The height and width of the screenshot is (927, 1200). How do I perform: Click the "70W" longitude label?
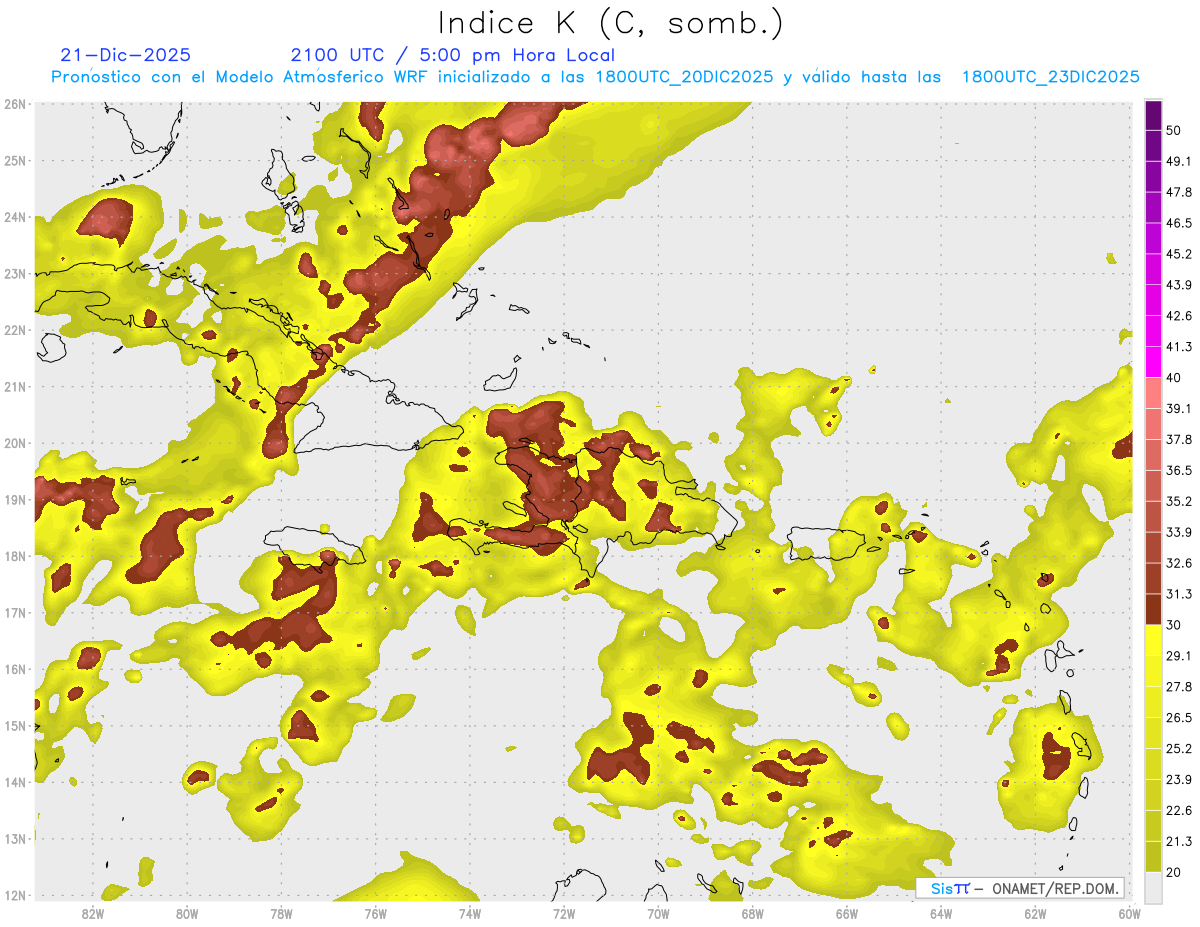coord(658,913)
